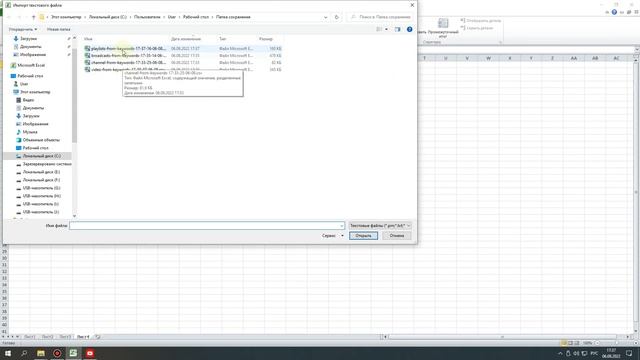Image resolution: width=640 pixels, height=360 pixels.
Task: Select Excel column header AA
Action: pos(573,58)
